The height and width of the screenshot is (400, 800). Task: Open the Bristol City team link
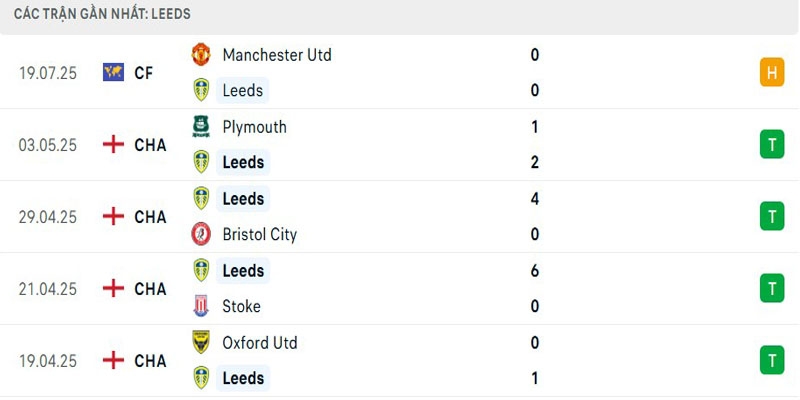point(259,235)
